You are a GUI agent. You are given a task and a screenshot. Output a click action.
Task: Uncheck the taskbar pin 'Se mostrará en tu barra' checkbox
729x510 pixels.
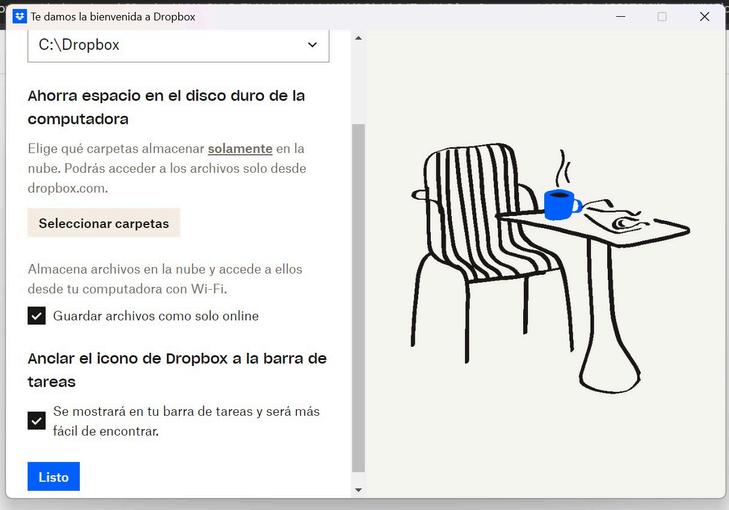[37, 421]
